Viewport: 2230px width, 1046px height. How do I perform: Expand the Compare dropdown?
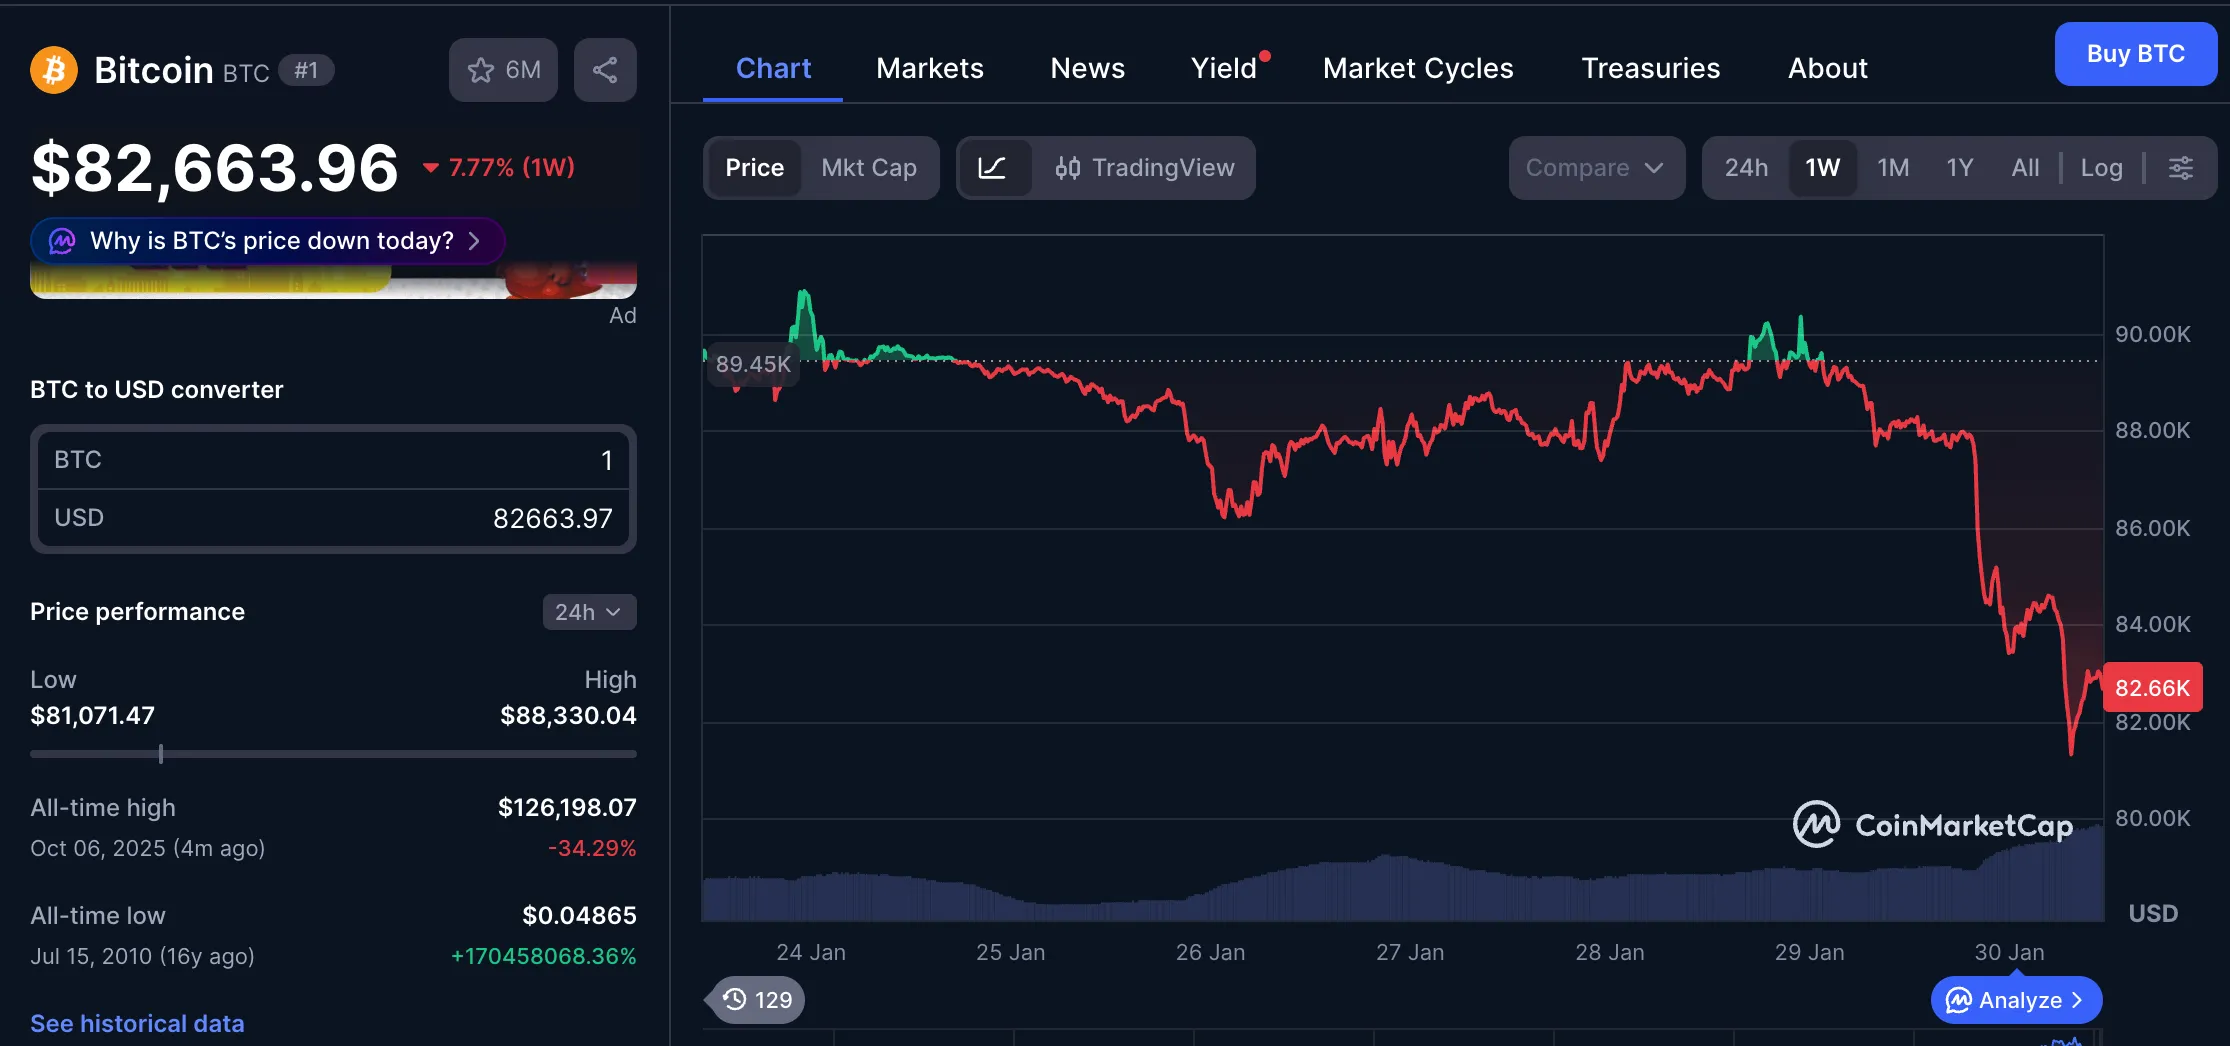point(1595,168)
